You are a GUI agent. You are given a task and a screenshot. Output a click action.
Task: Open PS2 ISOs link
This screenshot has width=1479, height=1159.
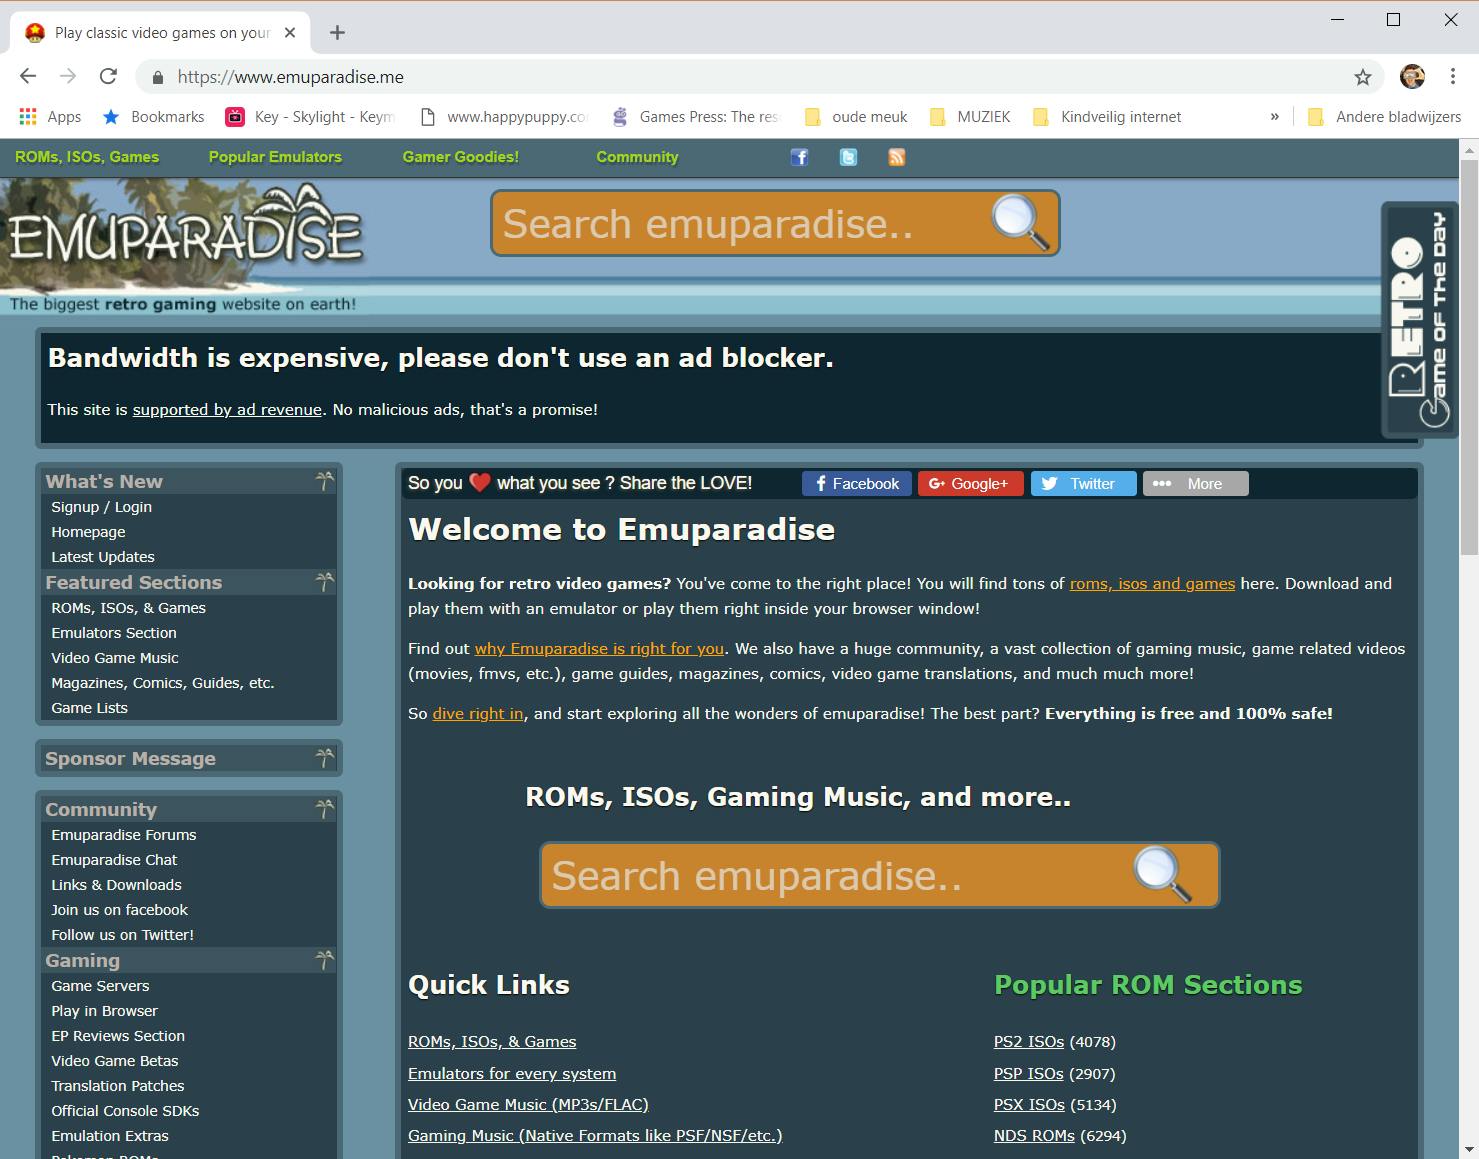pos(1029,1042)
